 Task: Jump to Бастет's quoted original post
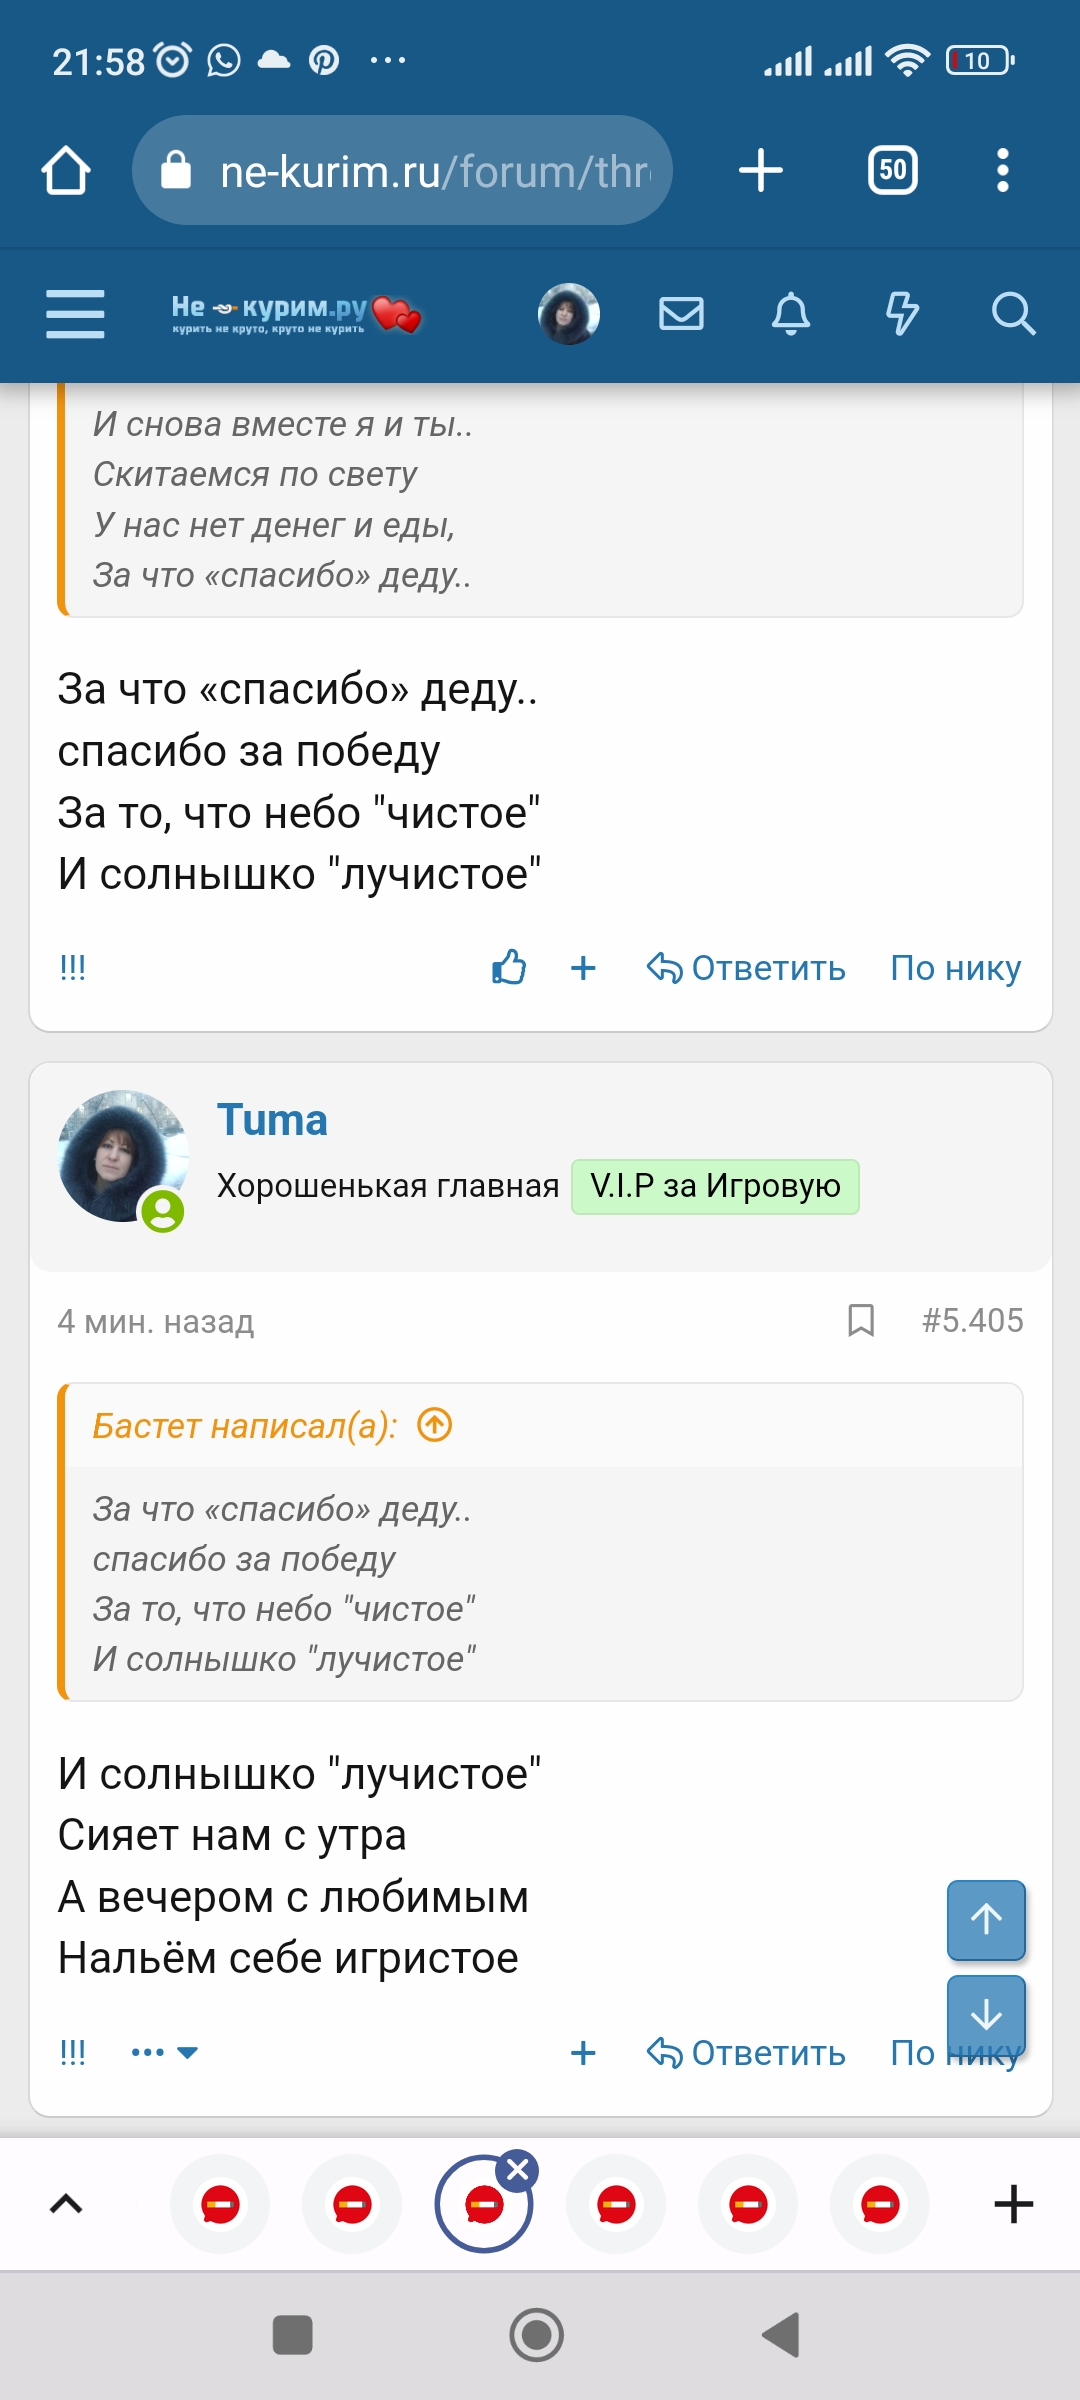click(435, 1425)
